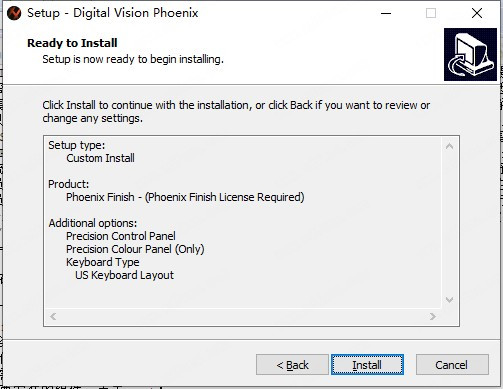The image size is (503, 389).
Task: Click the Keyboard Type line
Action: [x=103, y=262]
